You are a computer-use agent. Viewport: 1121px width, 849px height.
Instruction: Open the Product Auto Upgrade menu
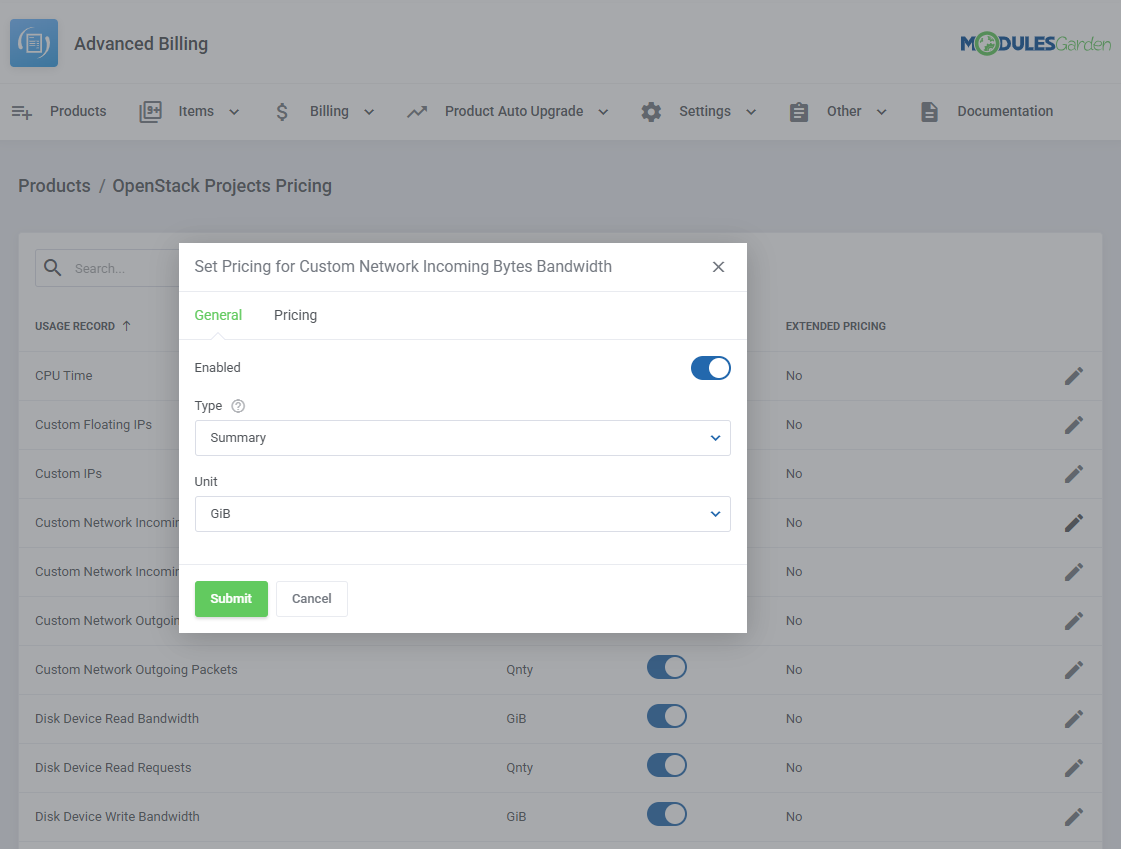[x=514, y=111]
